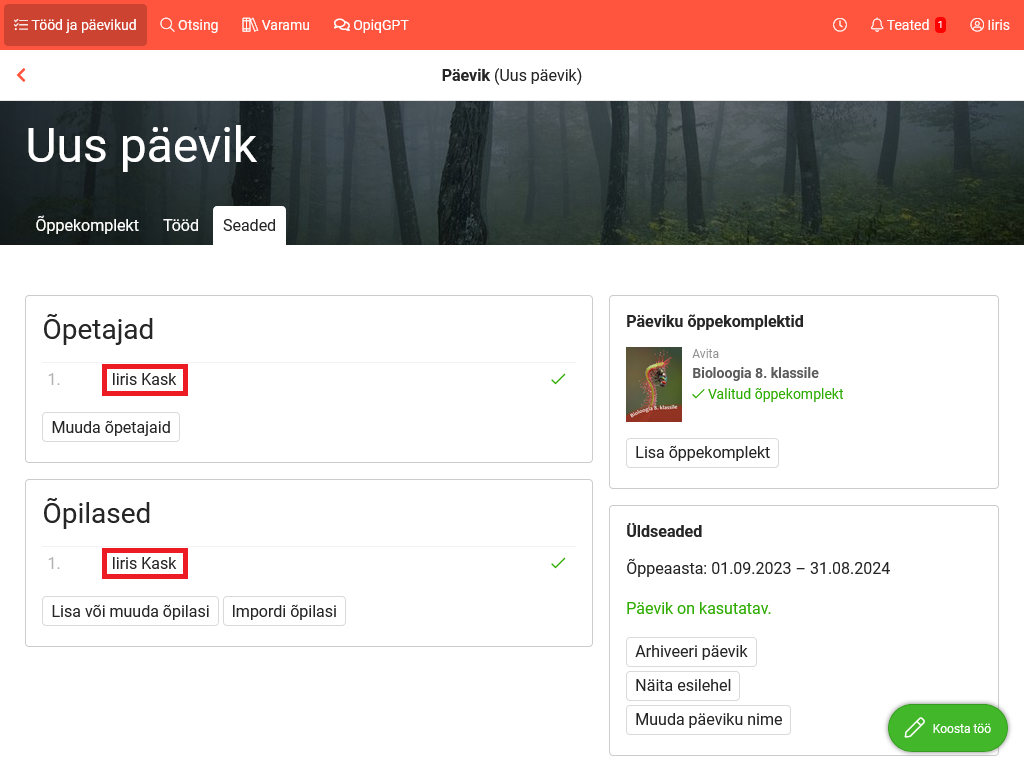Click student Iiris Kask green checkmark
Screen dimensions: 1024x768
[558, 563]
